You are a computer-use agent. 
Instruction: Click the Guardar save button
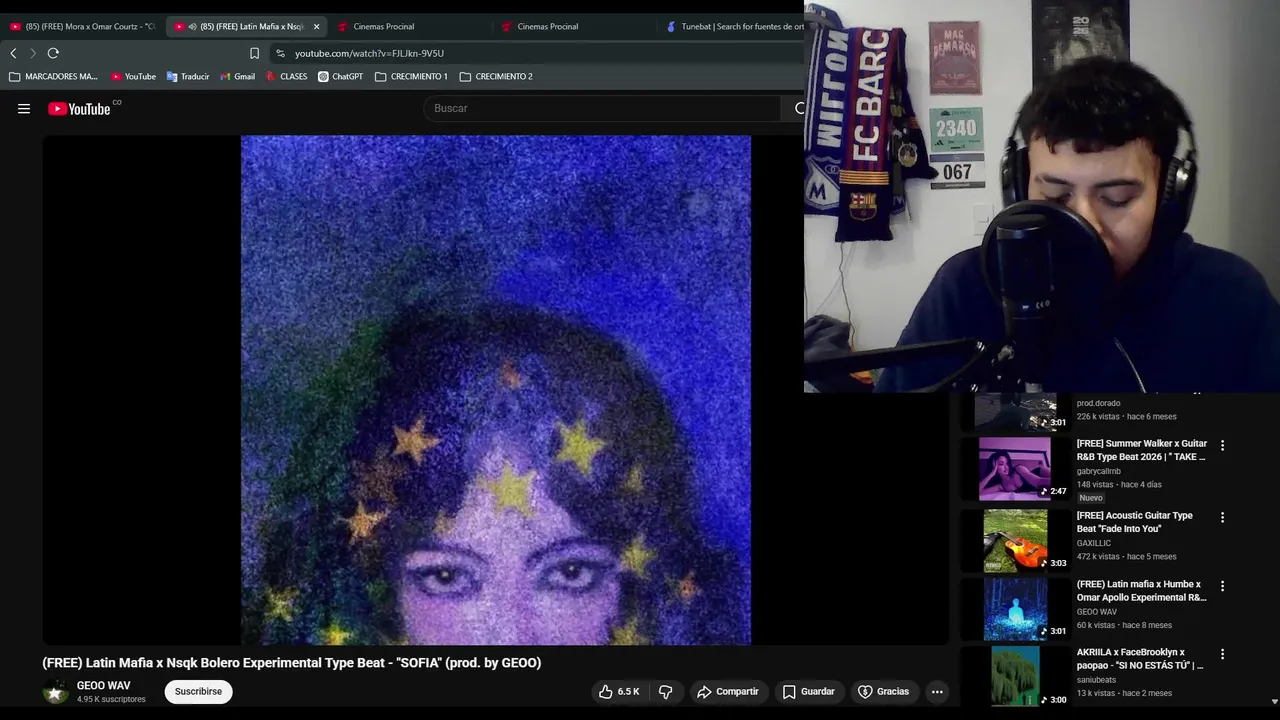pos(809,692)
